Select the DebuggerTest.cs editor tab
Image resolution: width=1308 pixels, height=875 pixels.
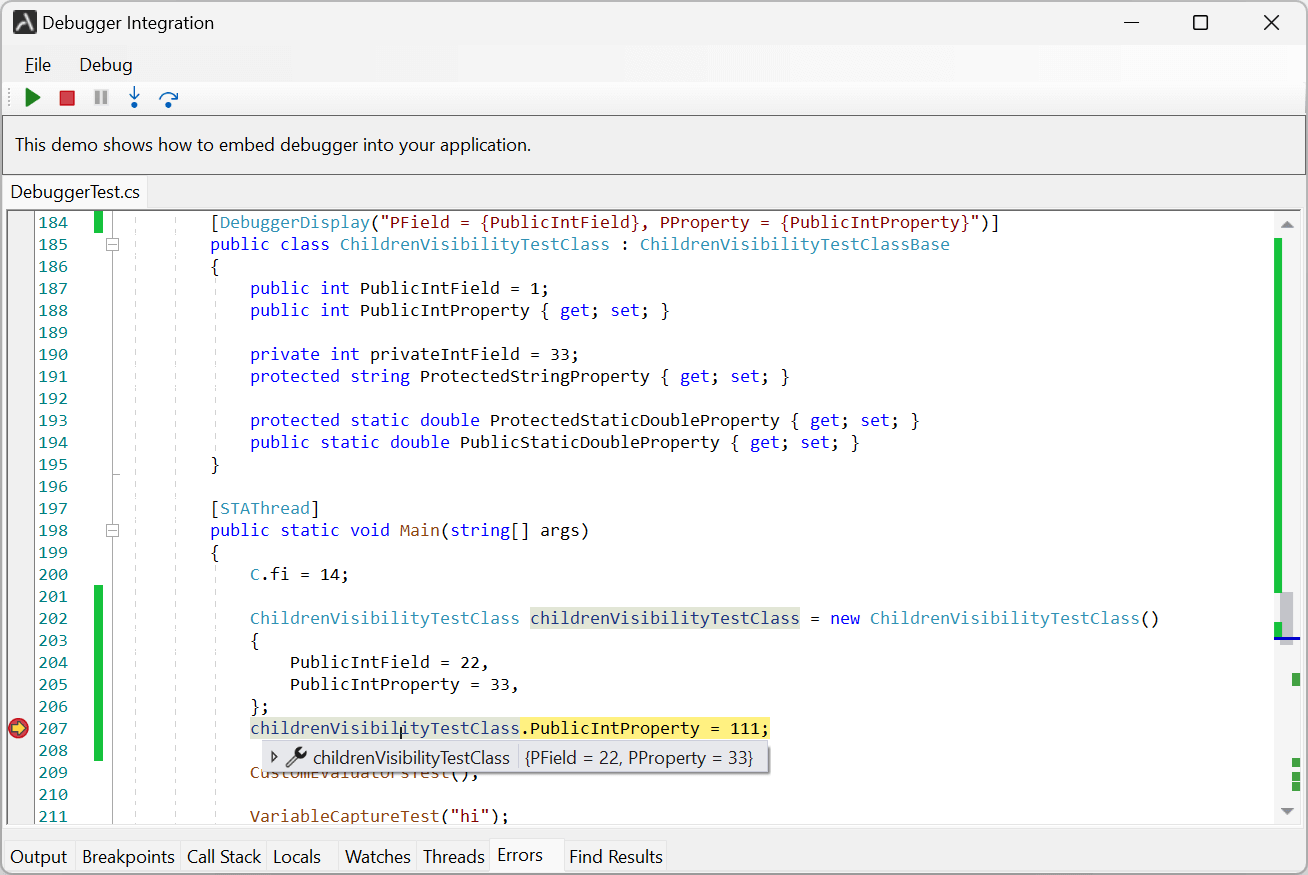(x=76, y=191)
